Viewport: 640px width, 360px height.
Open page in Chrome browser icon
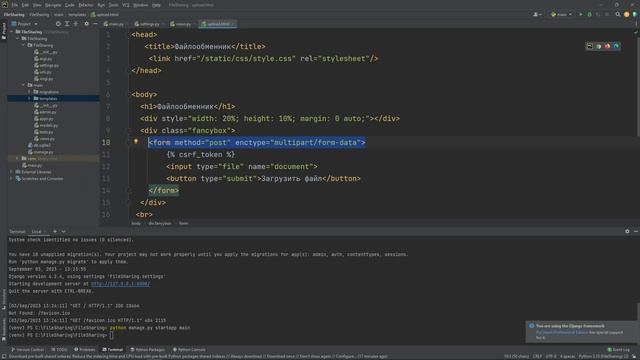pos(599,46)
